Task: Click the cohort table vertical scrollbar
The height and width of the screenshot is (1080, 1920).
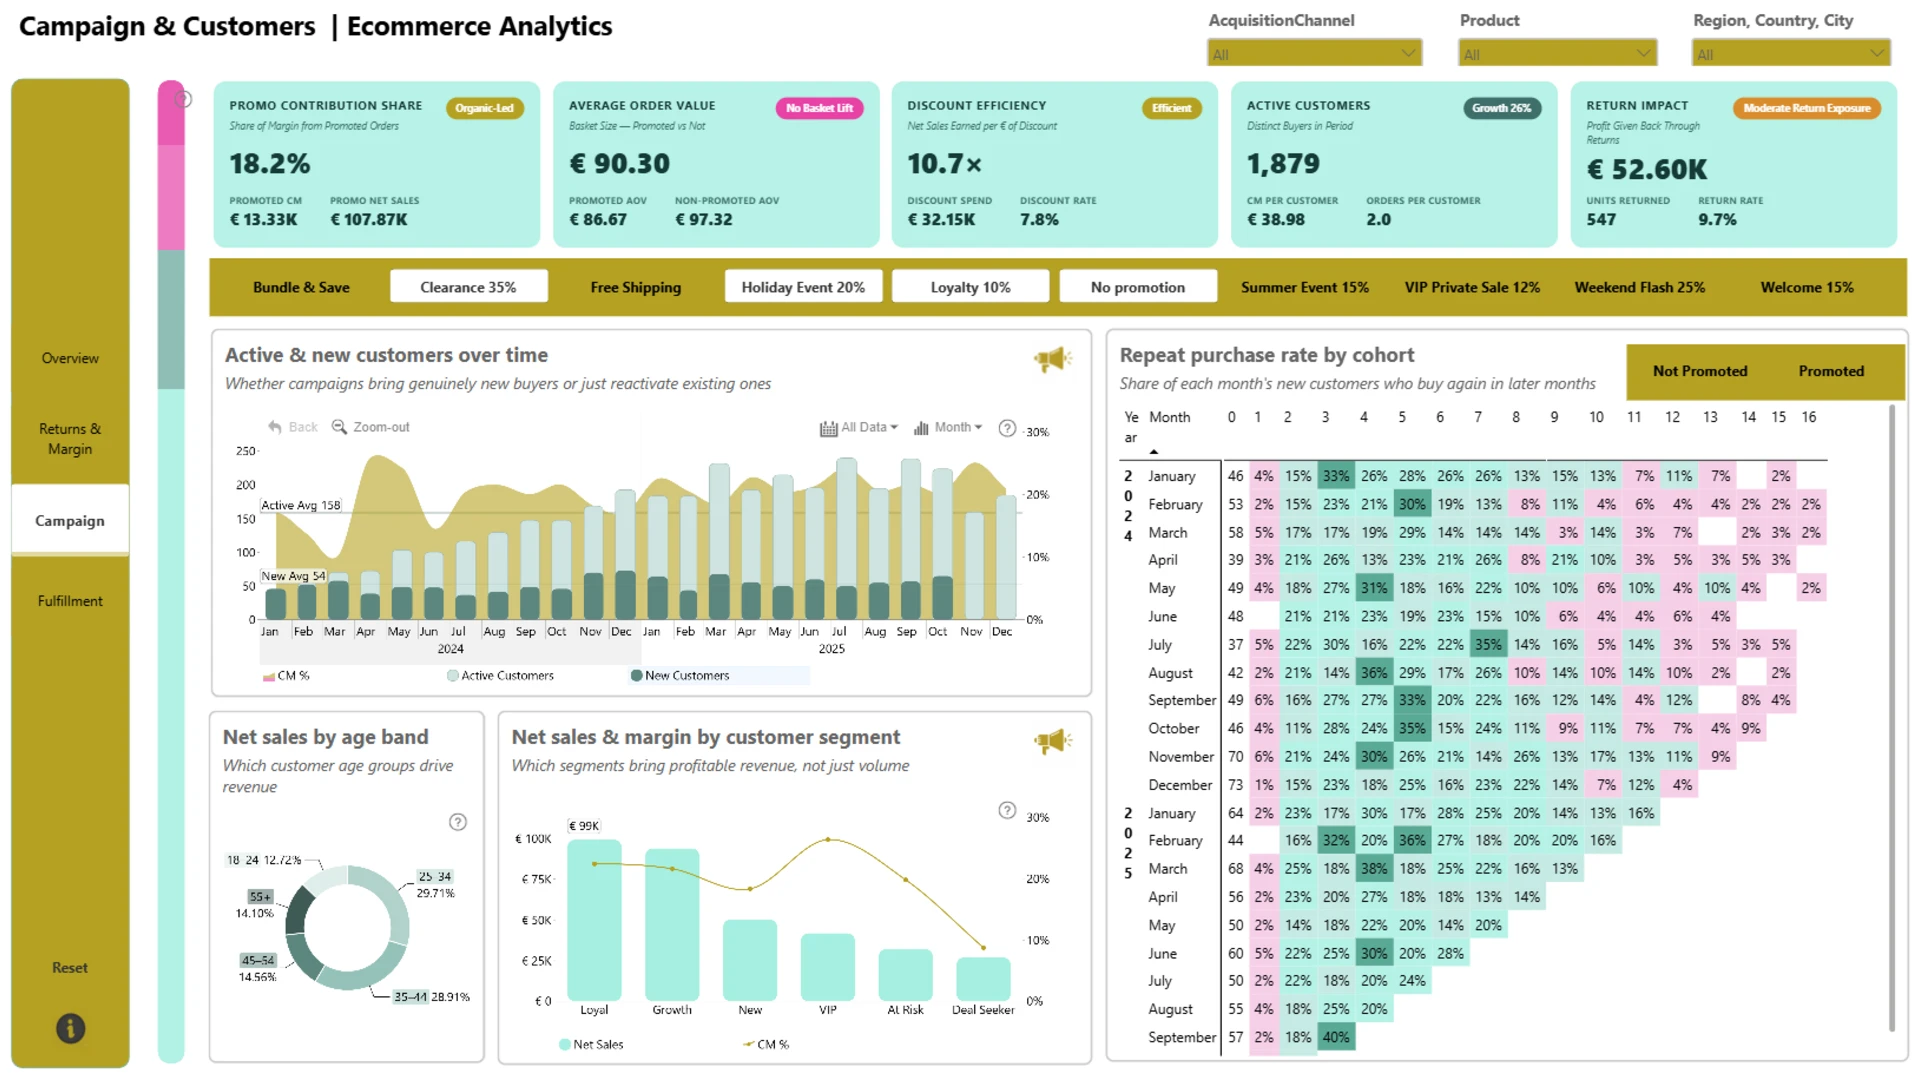Action: [1891, 718]
